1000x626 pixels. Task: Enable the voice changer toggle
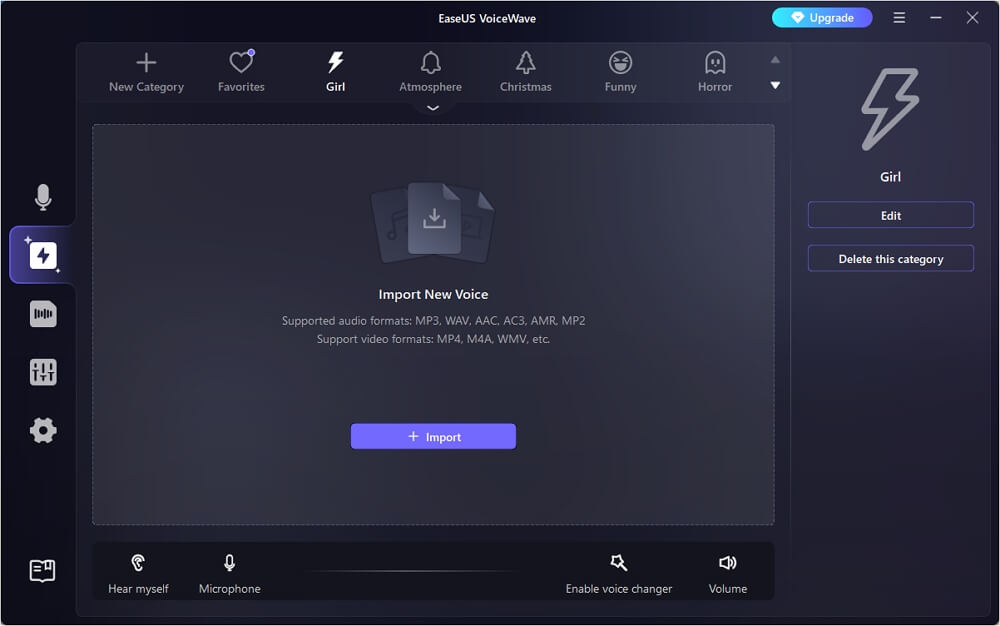tap(618, 563)
